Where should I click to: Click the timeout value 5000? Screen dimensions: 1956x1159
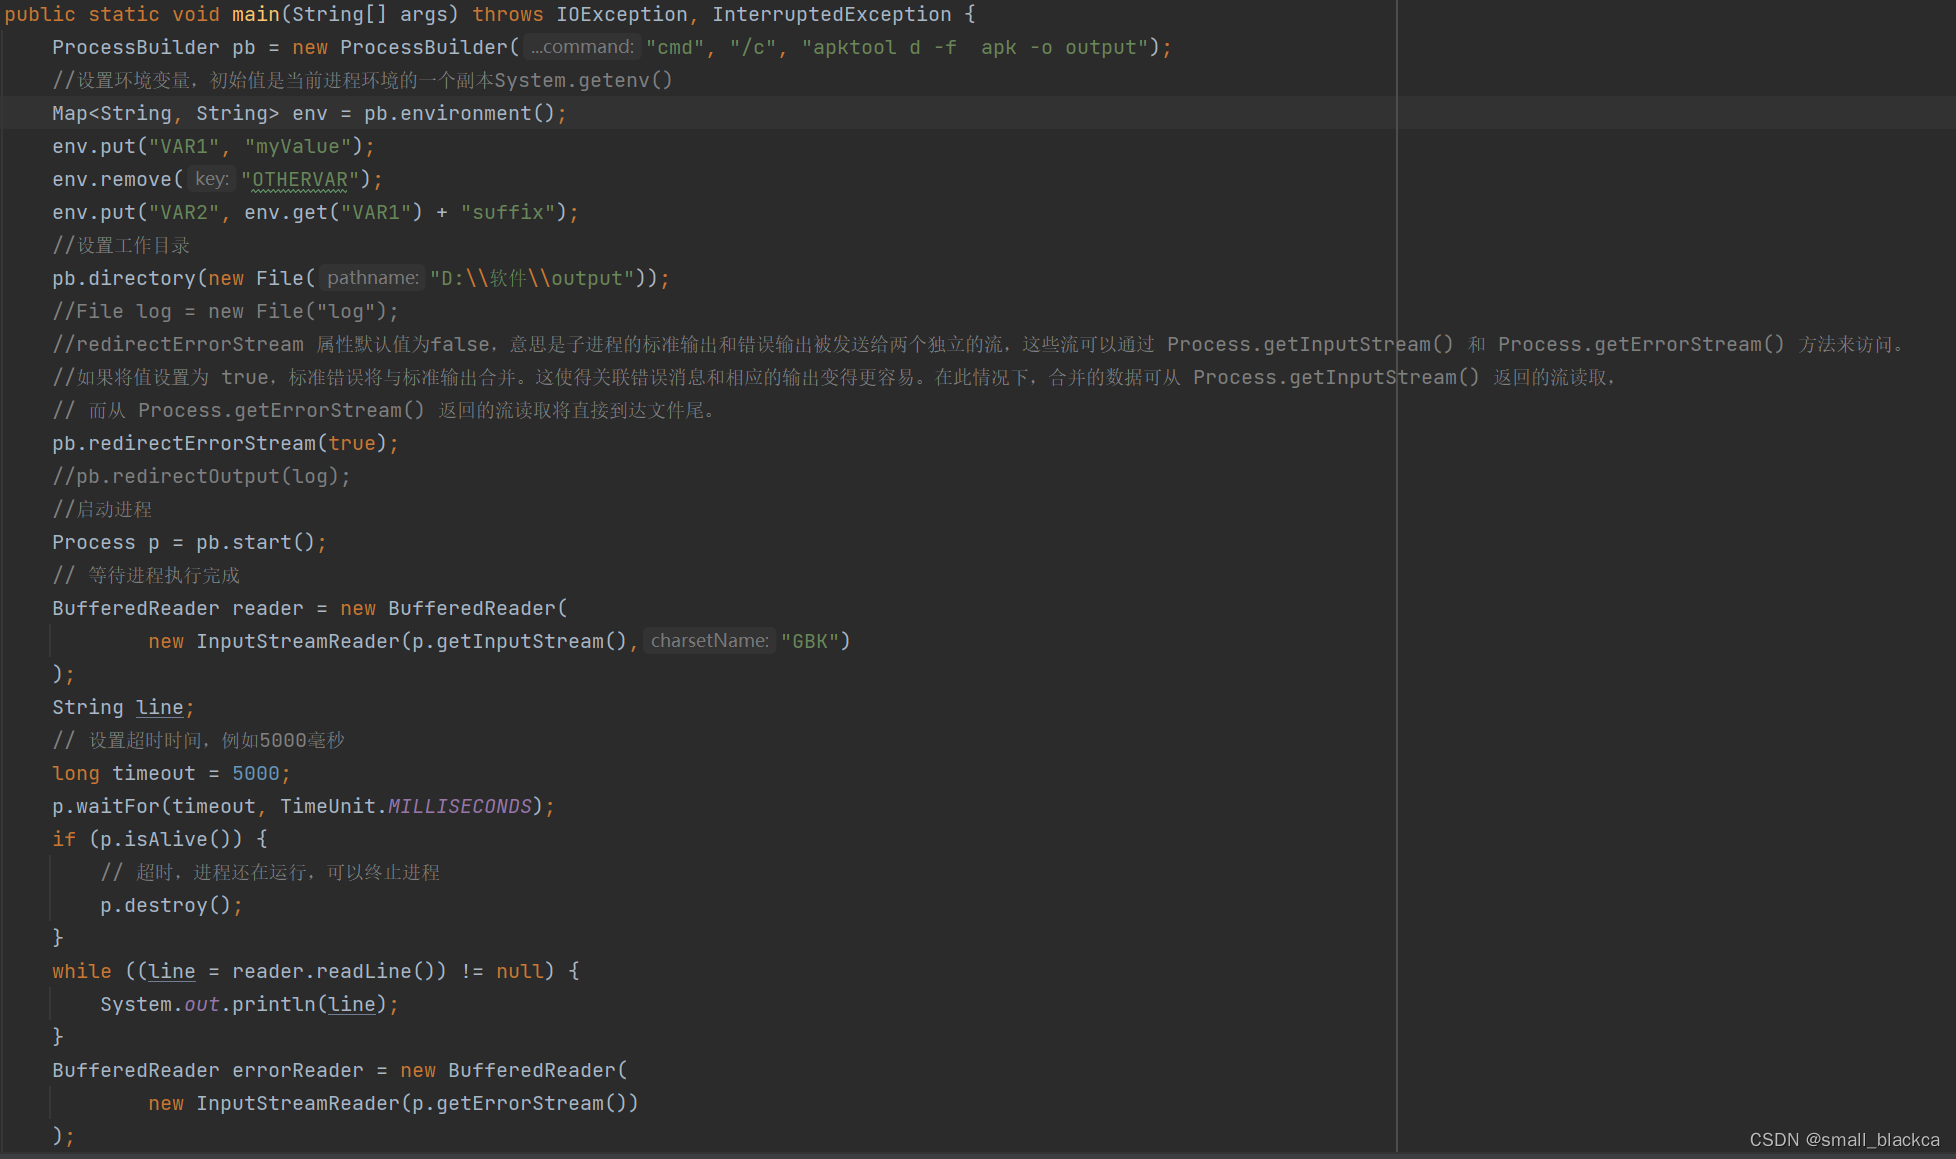click(x=255, y=773)
